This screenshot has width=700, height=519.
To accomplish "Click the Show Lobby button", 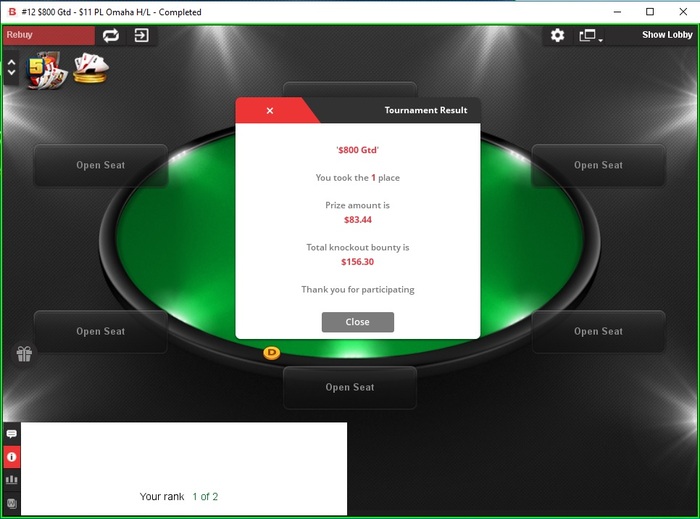I will click(x=667, y=35).
